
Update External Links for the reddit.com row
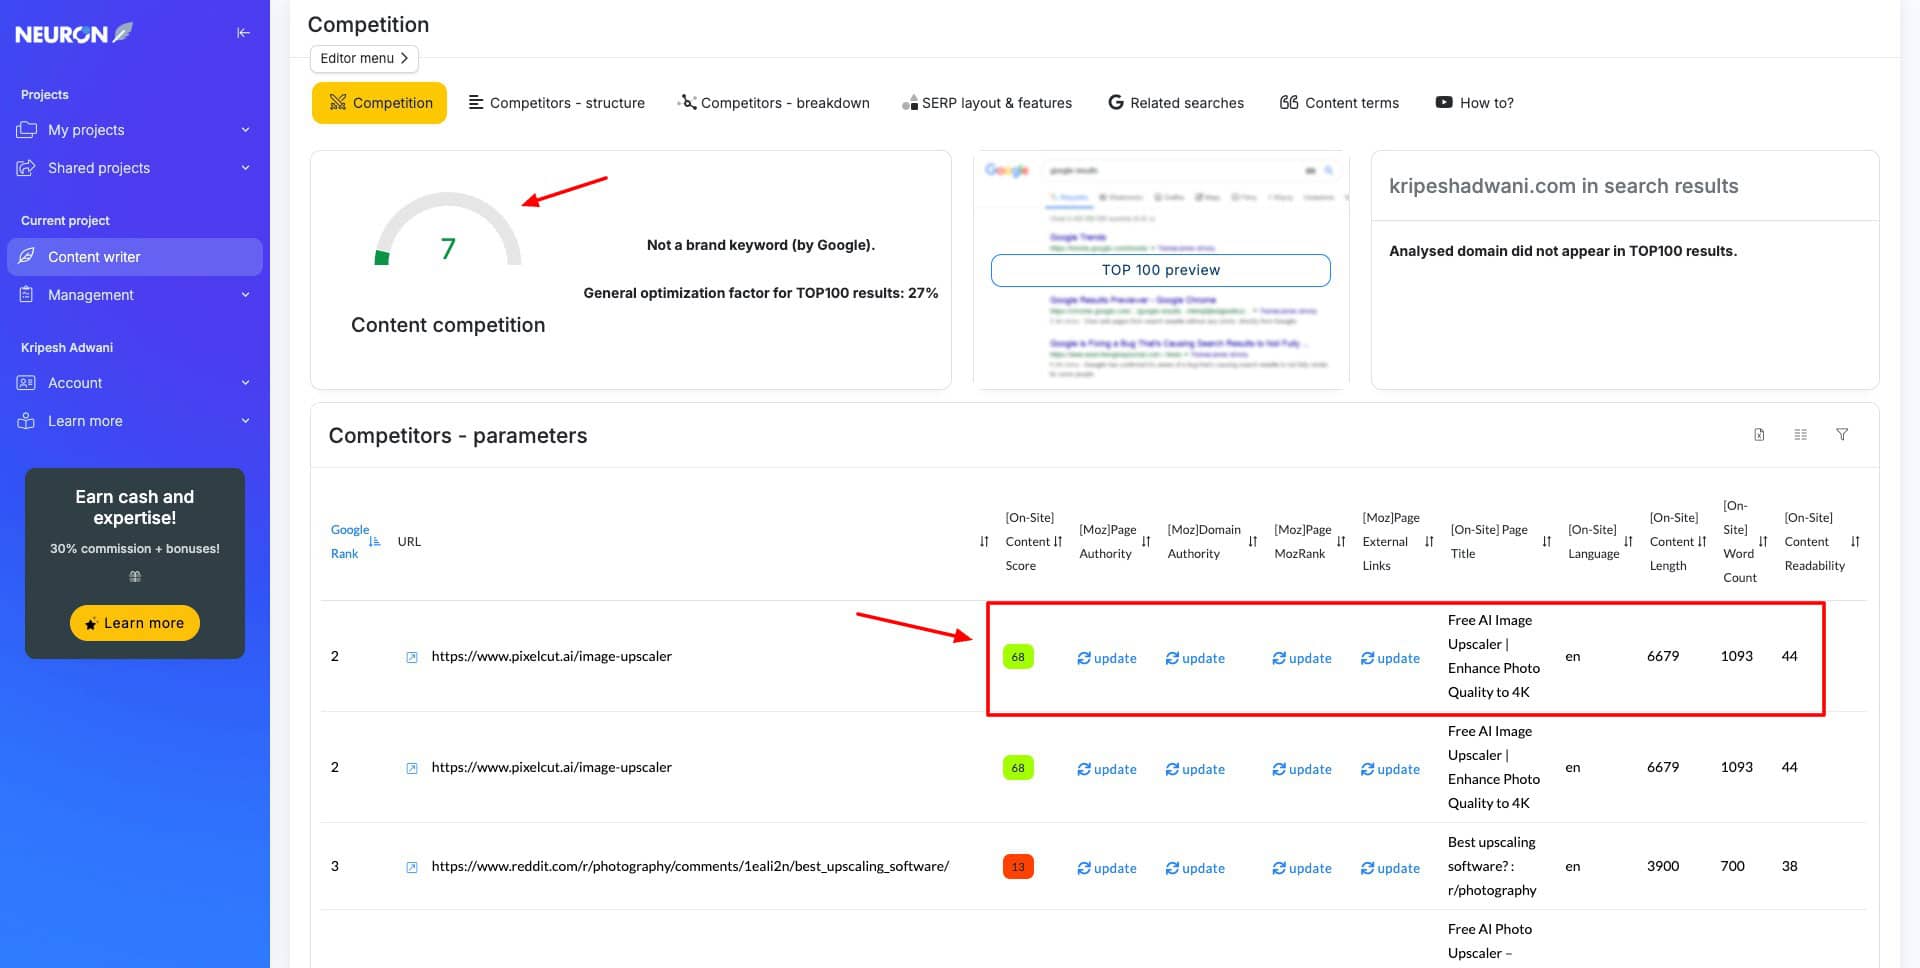1390,868
